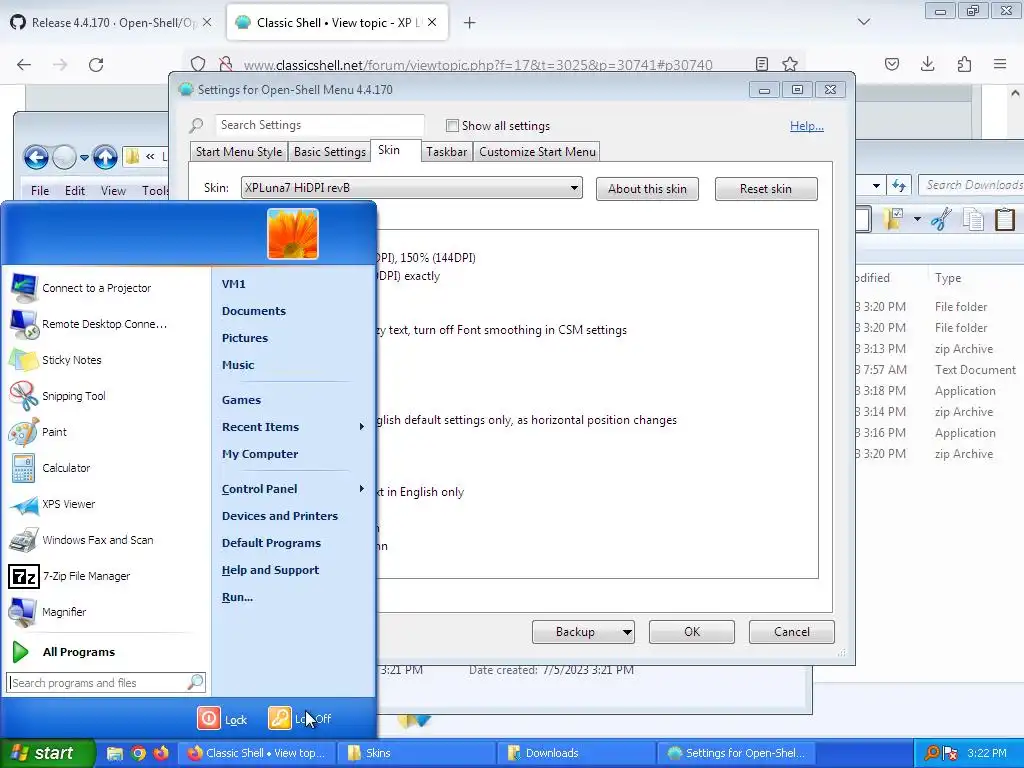This screenshot has height=768, width=1024.
Task: Open Firefox extensions puzzle icon
Action: point(964,64)
